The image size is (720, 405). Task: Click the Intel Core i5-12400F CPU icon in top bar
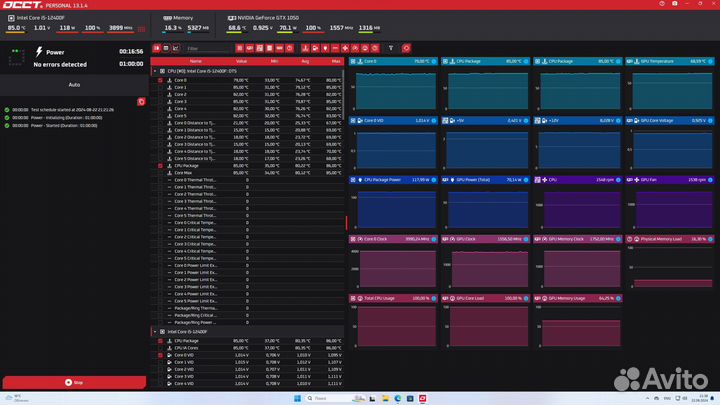(x=11, y=18)
